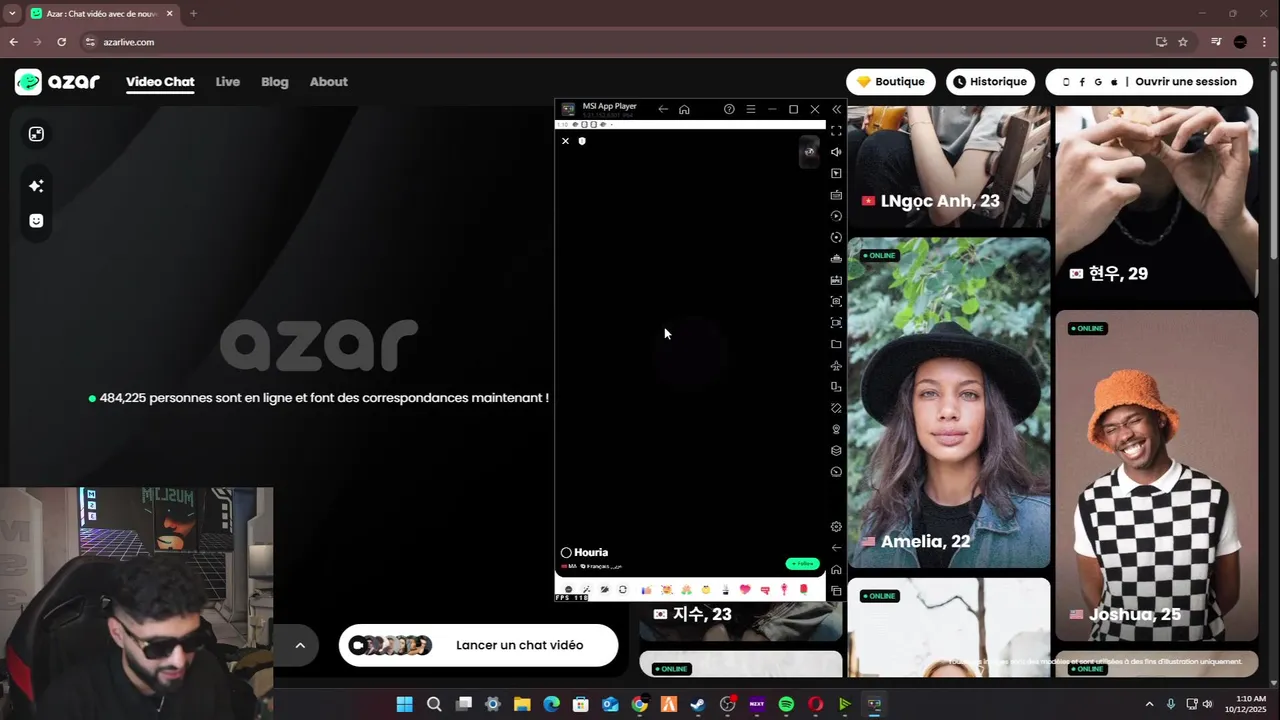Open the Boutique shop

891,82
